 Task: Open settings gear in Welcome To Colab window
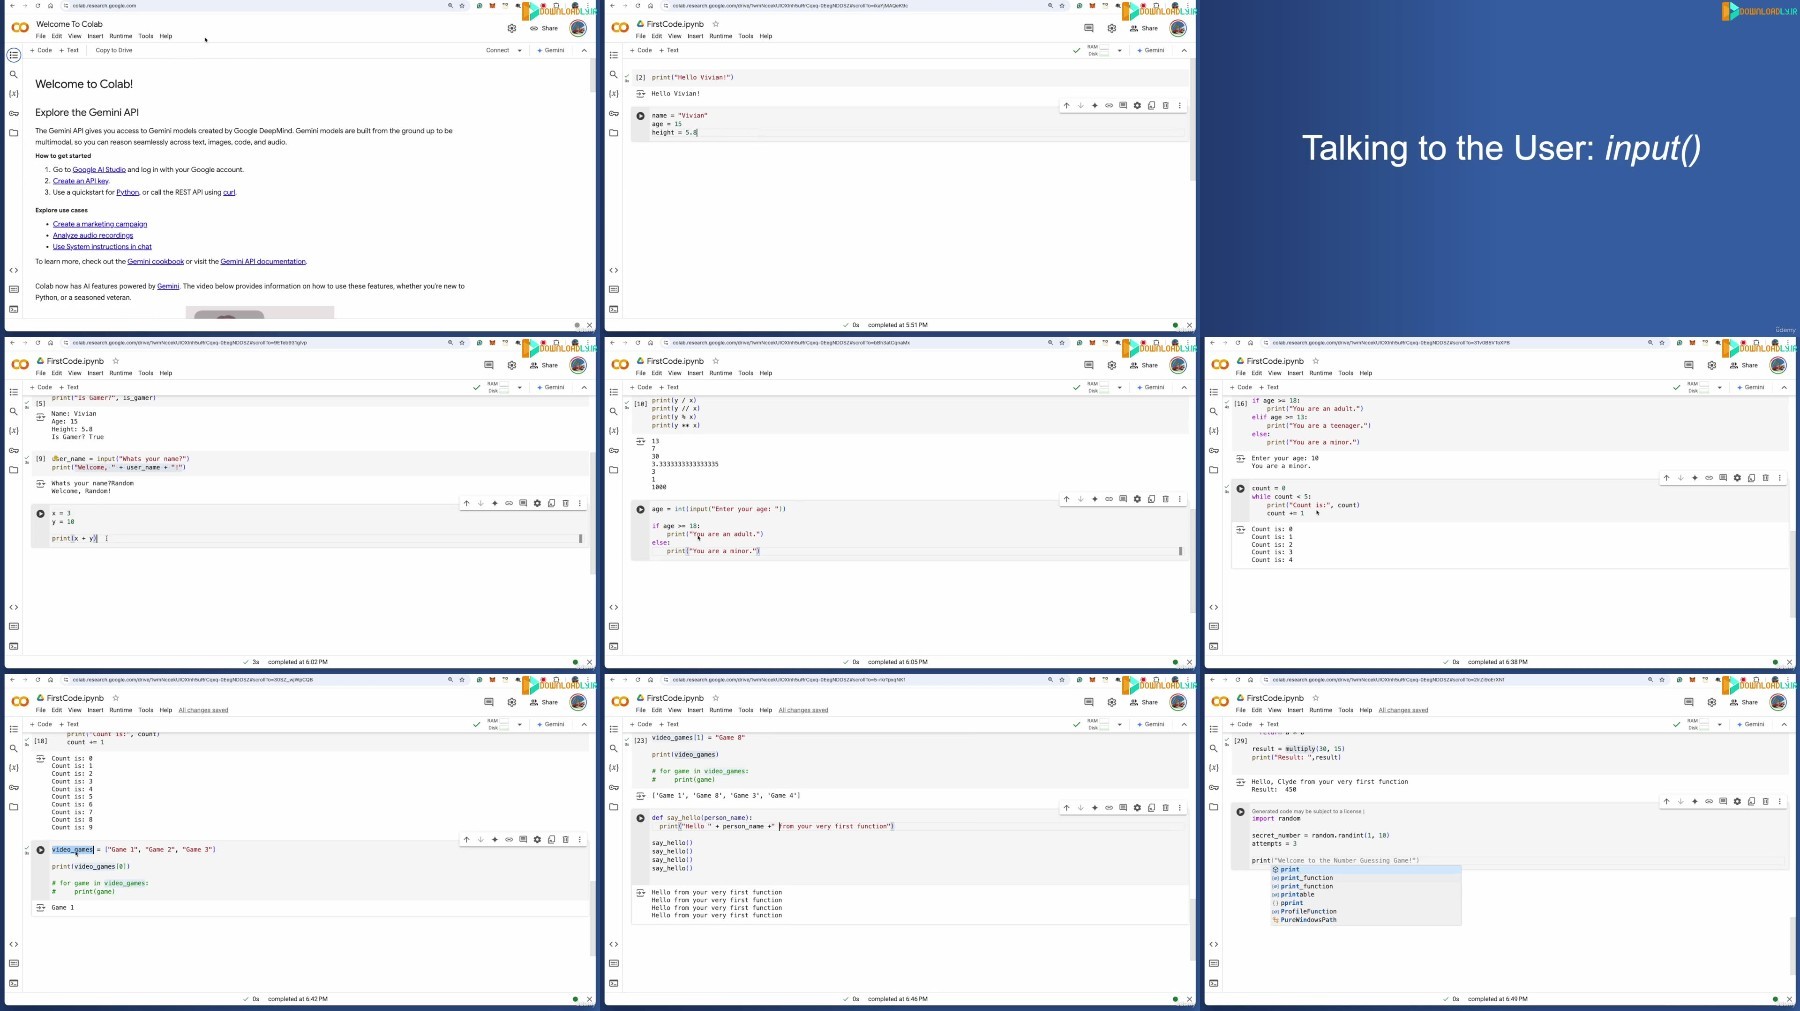pos(512,28)
